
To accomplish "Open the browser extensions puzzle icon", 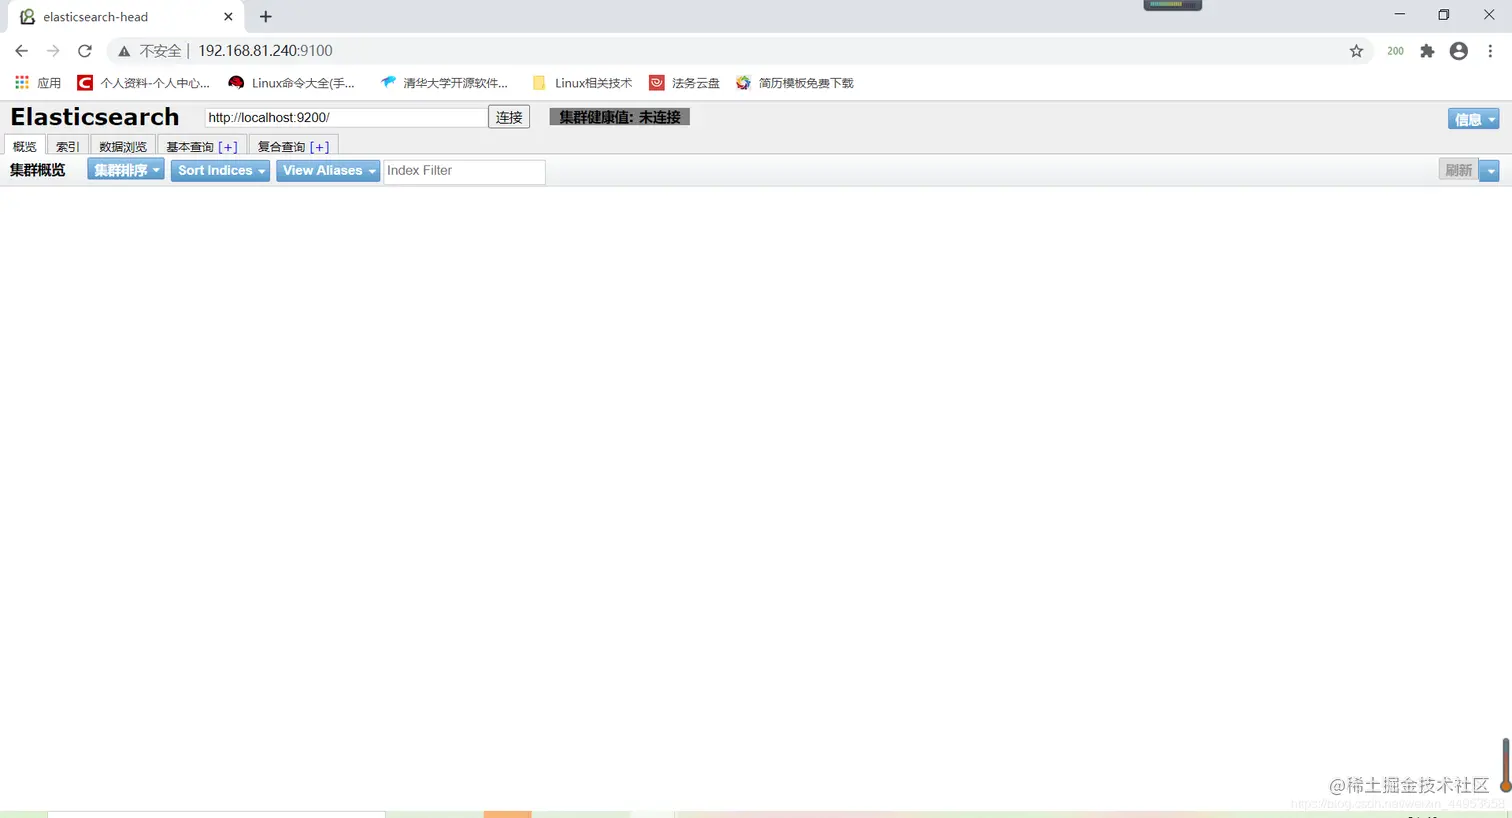I will 1427,51.
